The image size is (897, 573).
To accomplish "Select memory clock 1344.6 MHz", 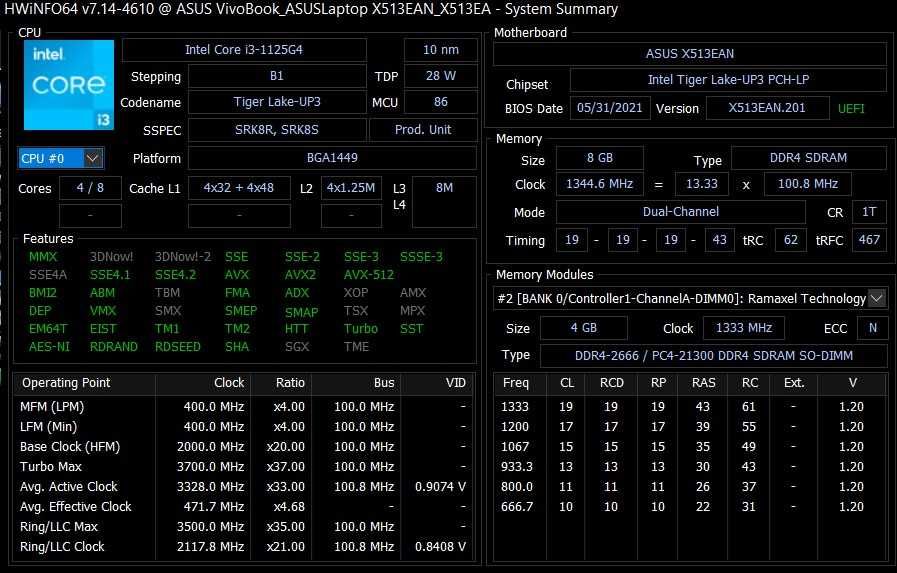I will [600, 184].
